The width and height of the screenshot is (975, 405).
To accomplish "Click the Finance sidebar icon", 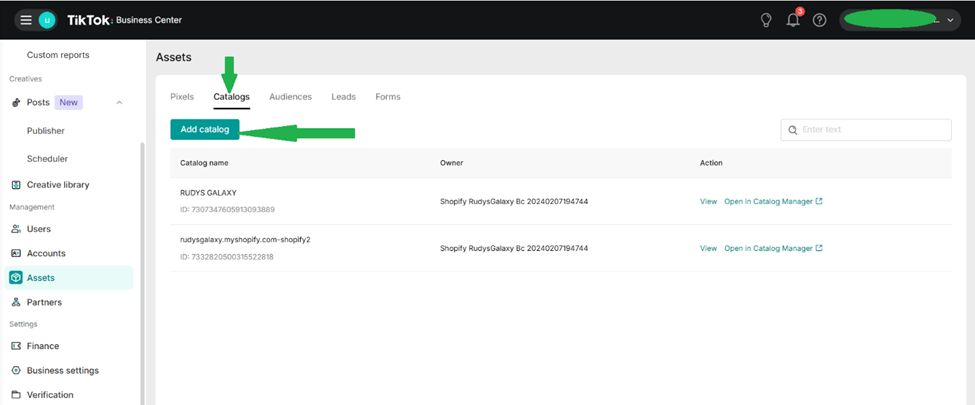I will tap(16, 346).
